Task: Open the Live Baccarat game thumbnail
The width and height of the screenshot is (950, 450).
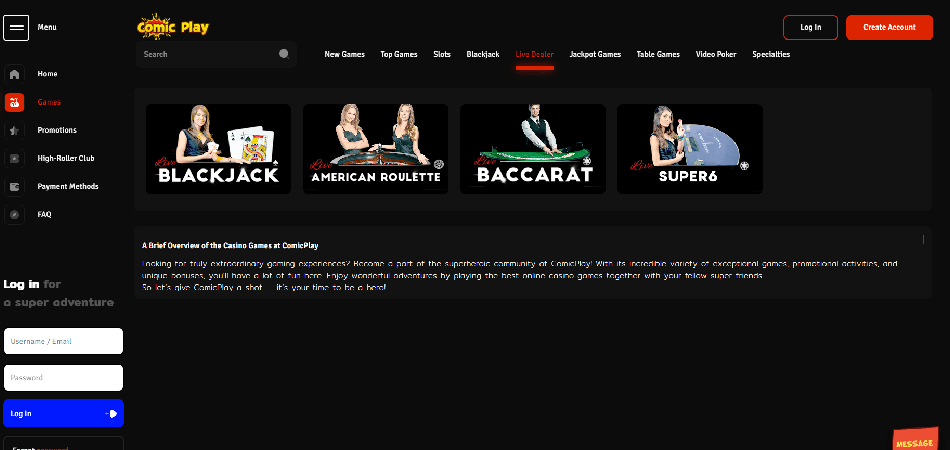Action: point(533,149)
